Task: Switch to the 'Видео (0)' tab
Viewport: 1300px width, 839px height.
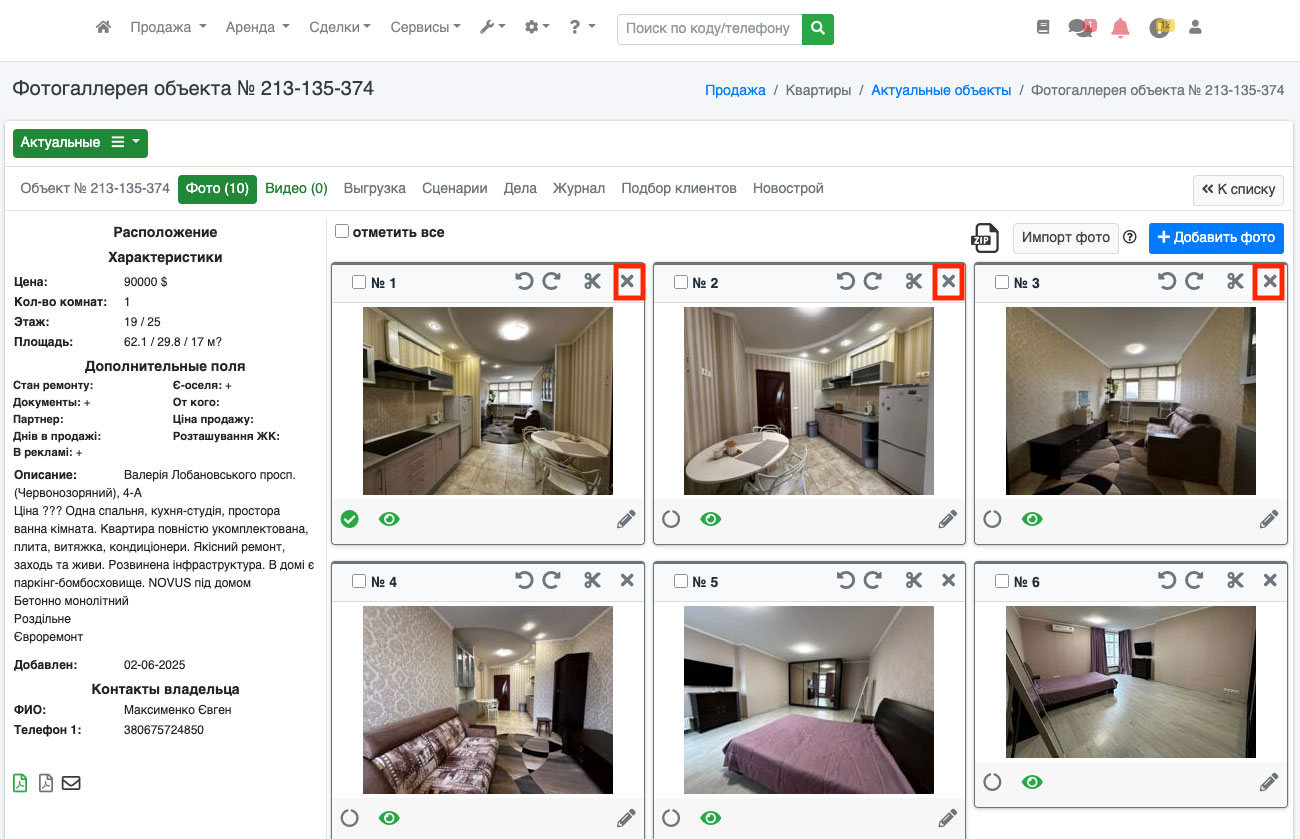Action: [x=296, y=188]
